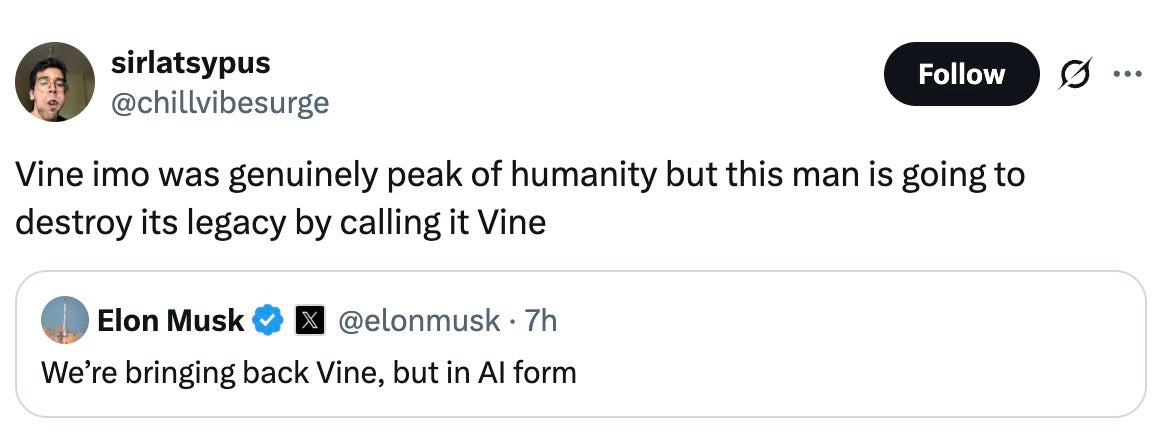Click the blue verified checkmark badge

coord(267,320)
